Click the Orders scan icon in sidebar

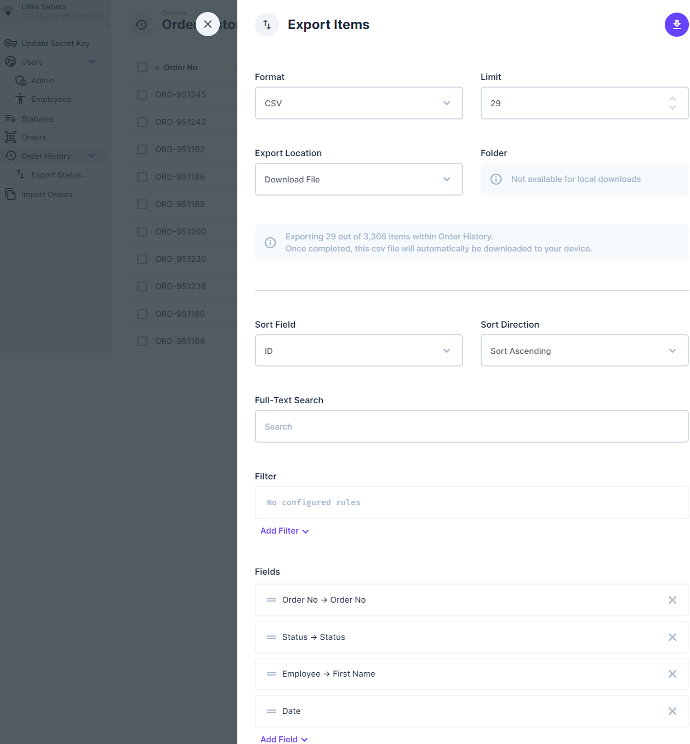coord(10,137)
